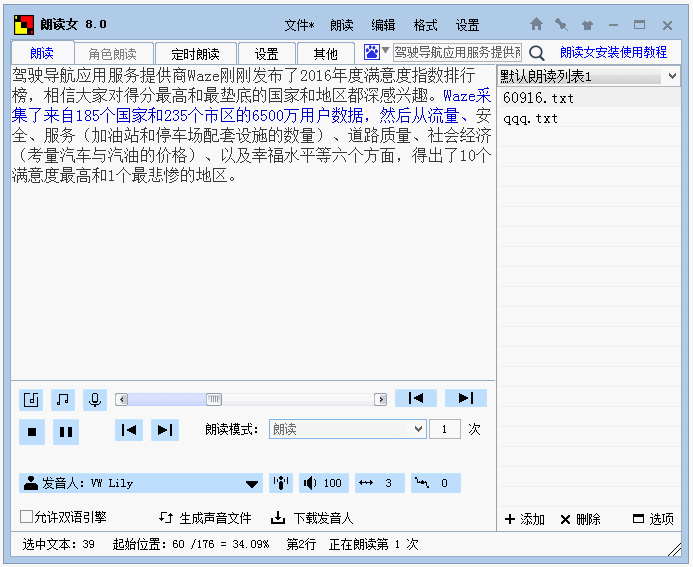This screenshot has height=567, width=693.
Task: Click the pin window icon
Action: pyautogui.click(x=562, y=24)
